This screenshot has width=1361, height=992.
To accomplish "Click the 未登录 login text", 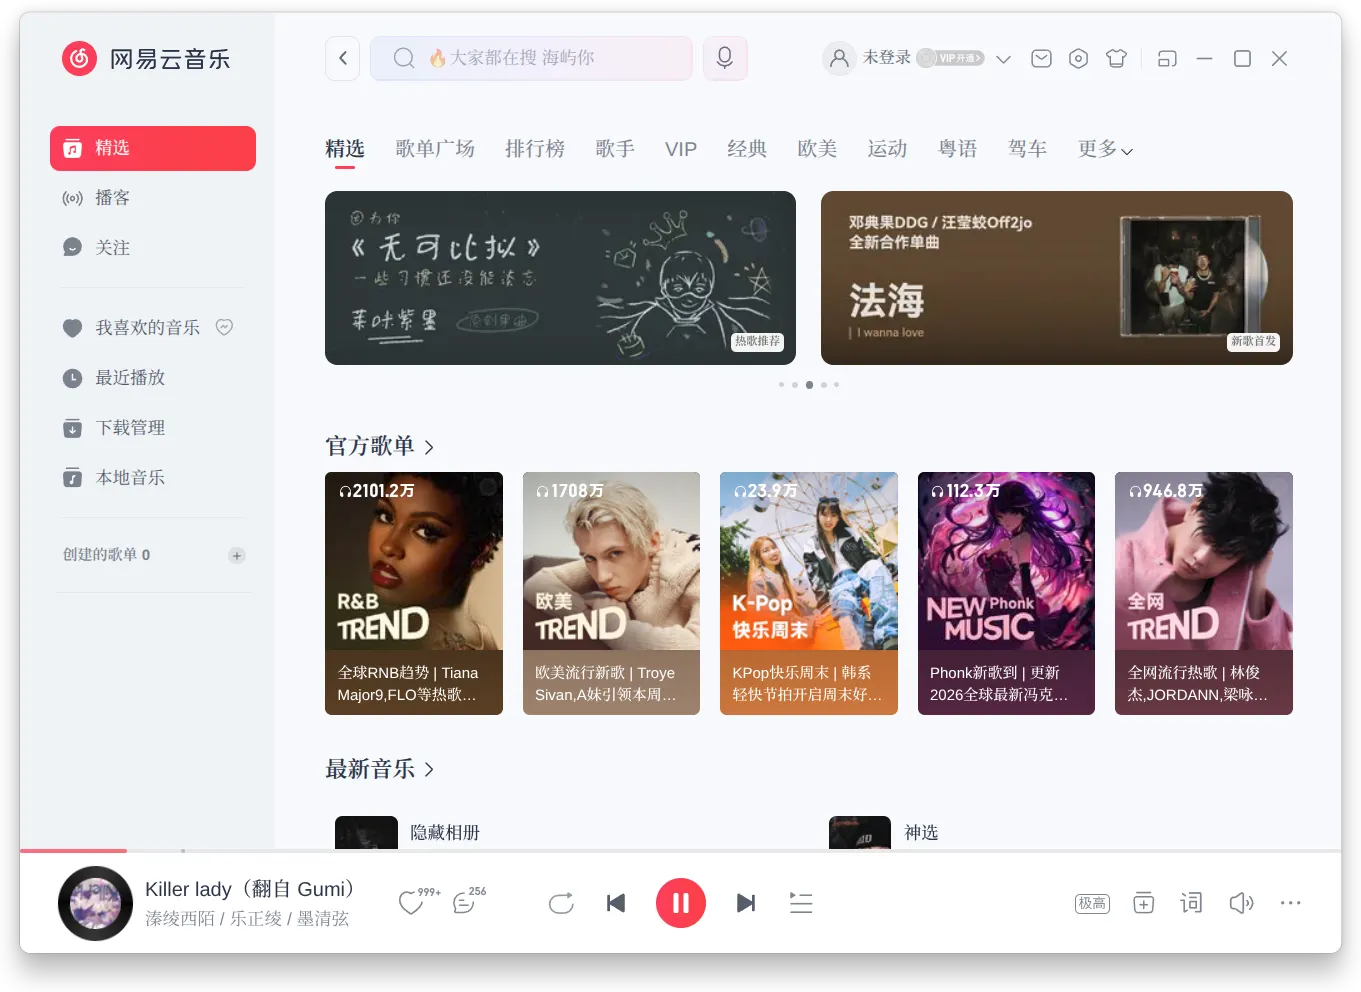I will 887,57.
